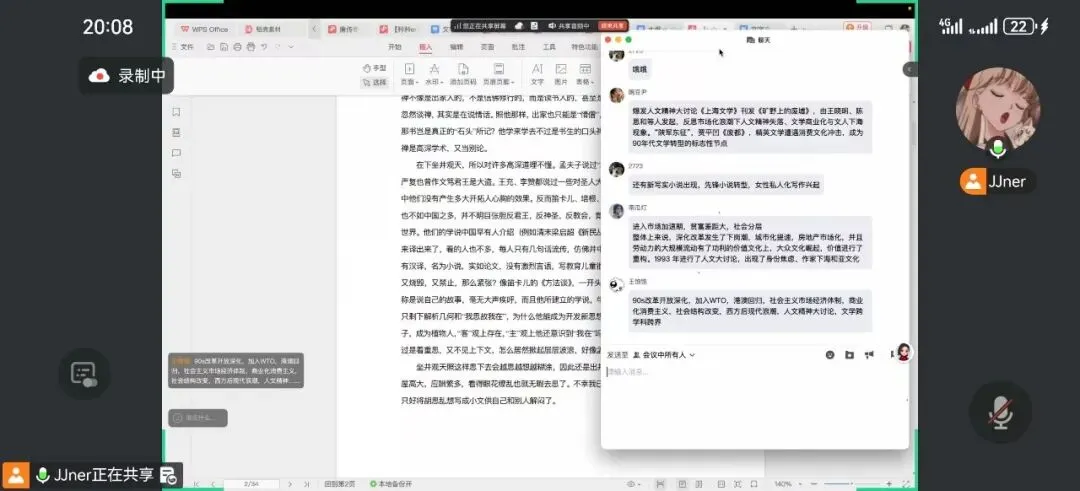Open the eye-protection view dropdown in status bar

coord(632,484)
